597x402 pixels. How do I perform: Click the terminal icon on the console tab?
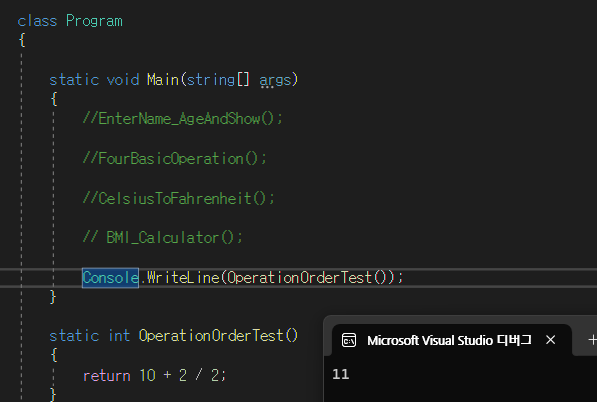tap(349, 340)
